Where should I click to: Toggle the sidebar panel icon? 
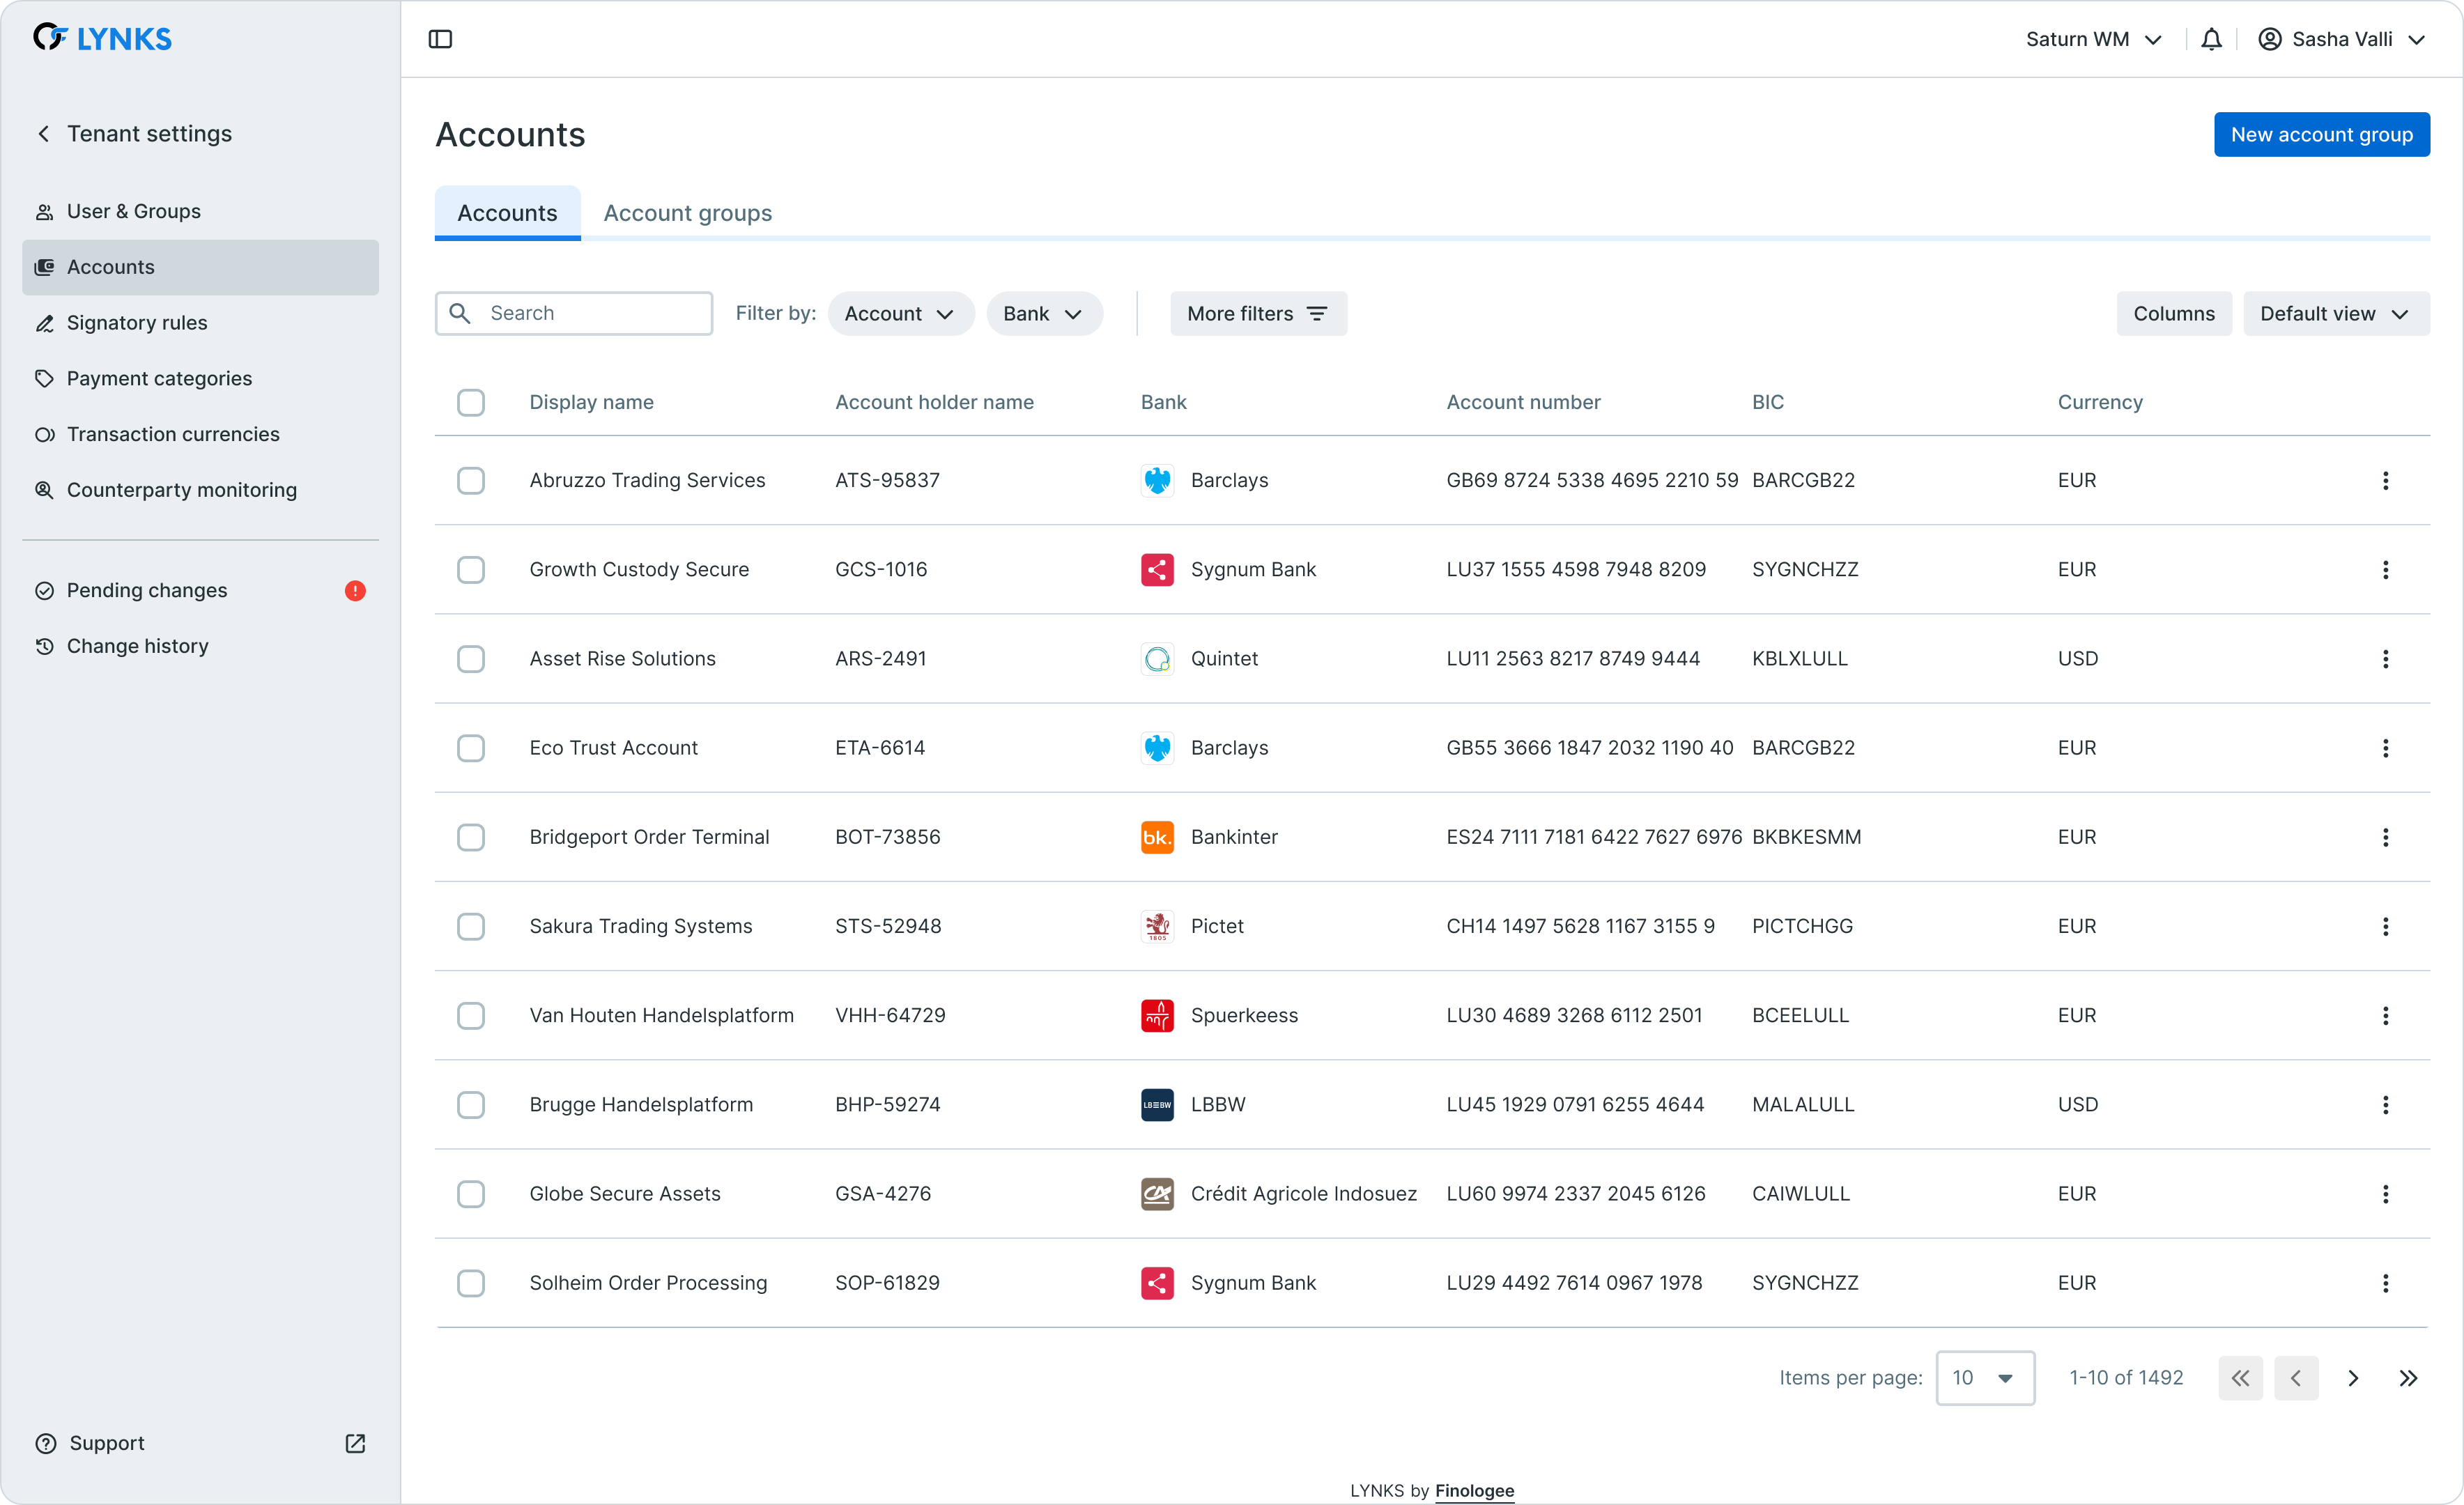click(440, 39)
